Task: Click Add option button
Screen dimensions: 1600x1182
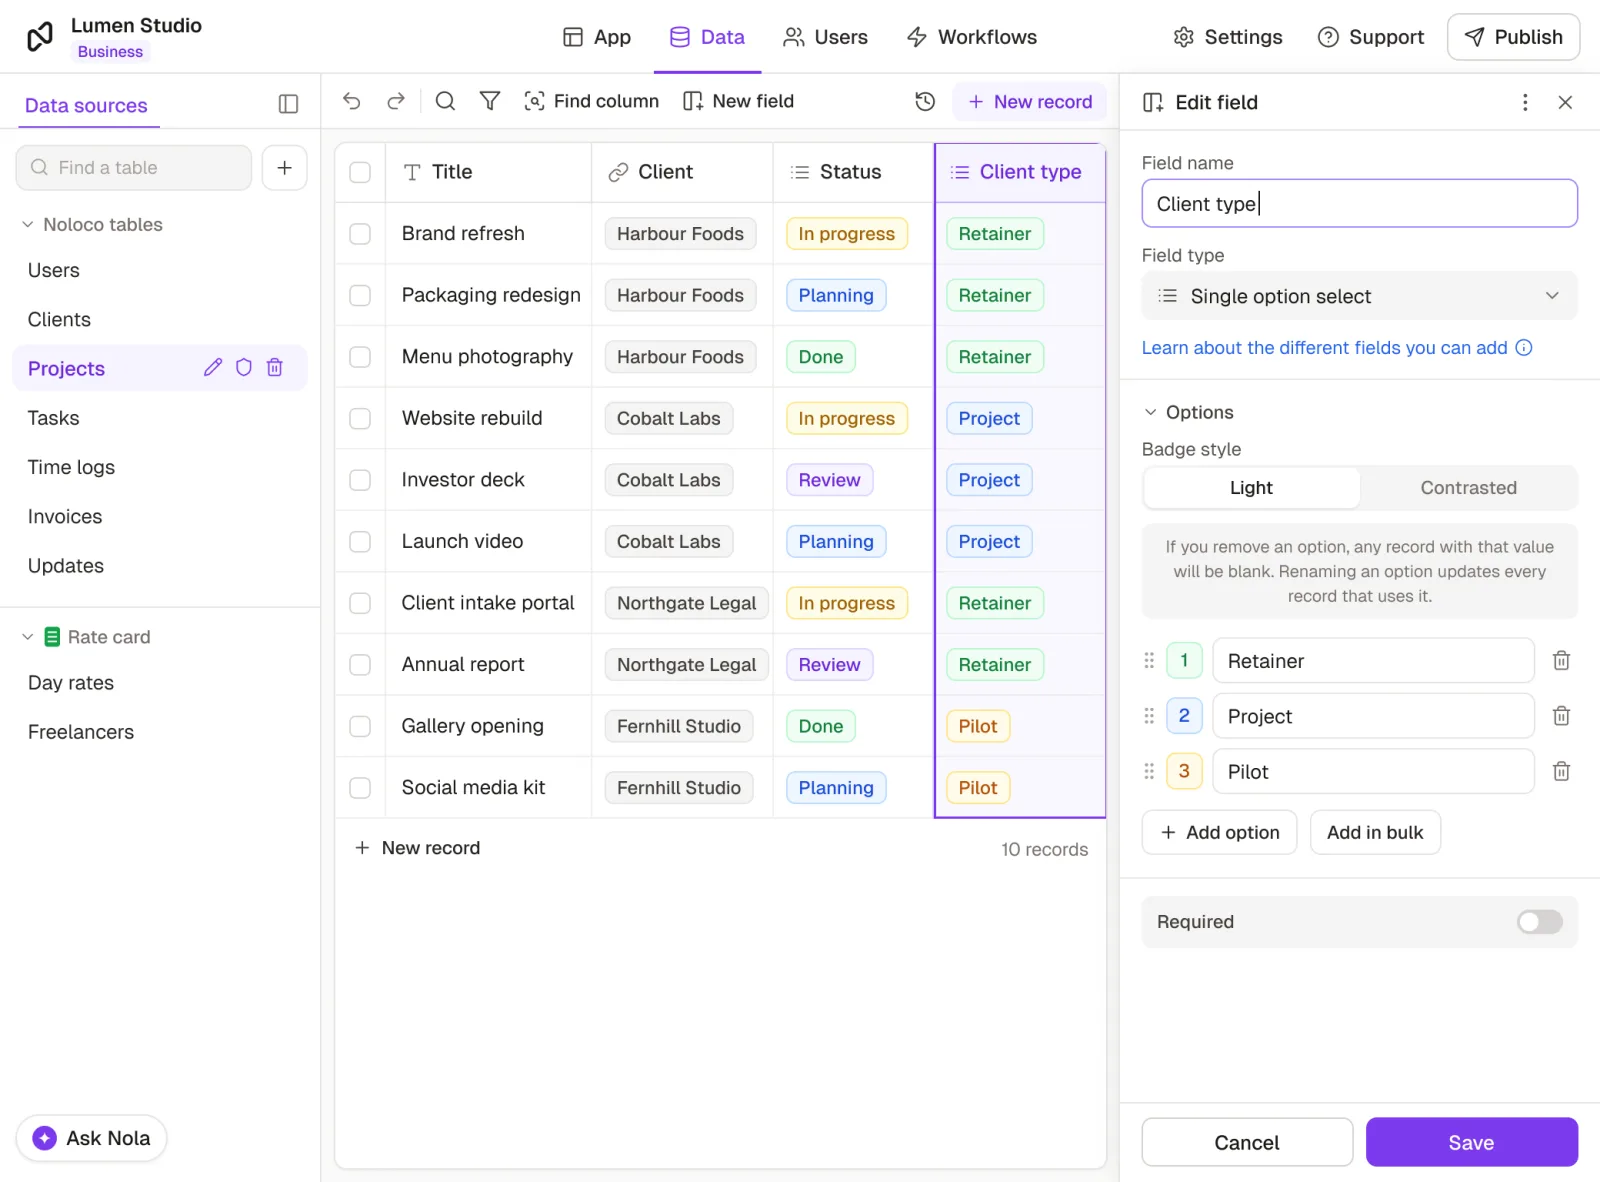Action: (1219, 832)
